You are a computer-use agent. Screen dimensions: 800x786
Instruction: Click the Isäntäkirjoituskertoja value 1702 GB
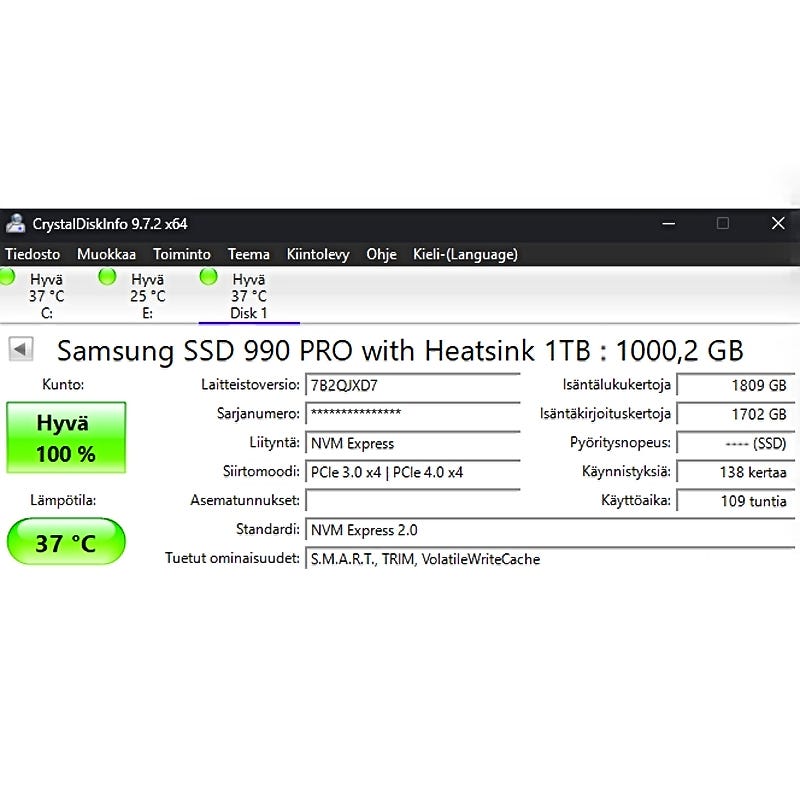[x=736, y=414]
